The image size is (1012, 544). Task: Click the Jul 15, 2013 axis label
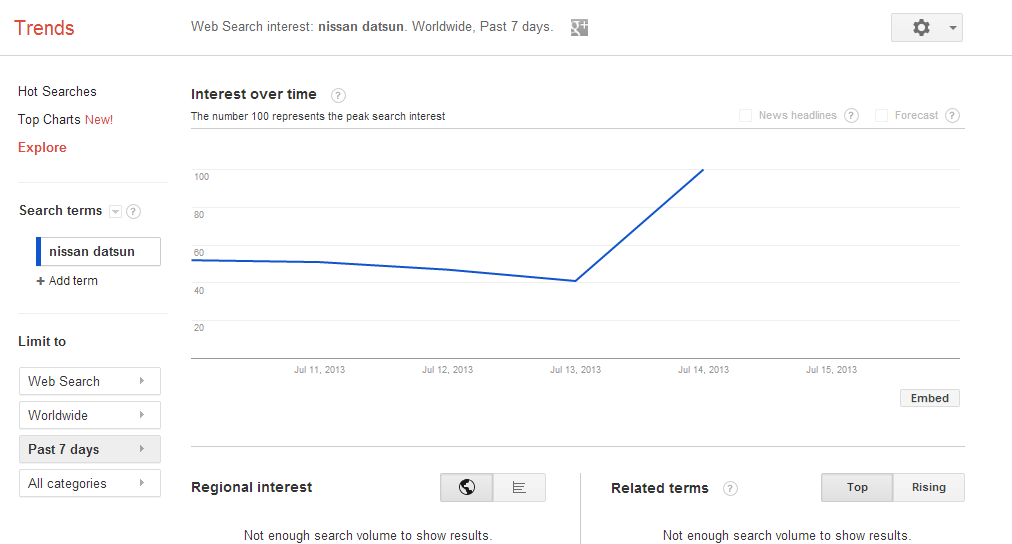(831, 370)
